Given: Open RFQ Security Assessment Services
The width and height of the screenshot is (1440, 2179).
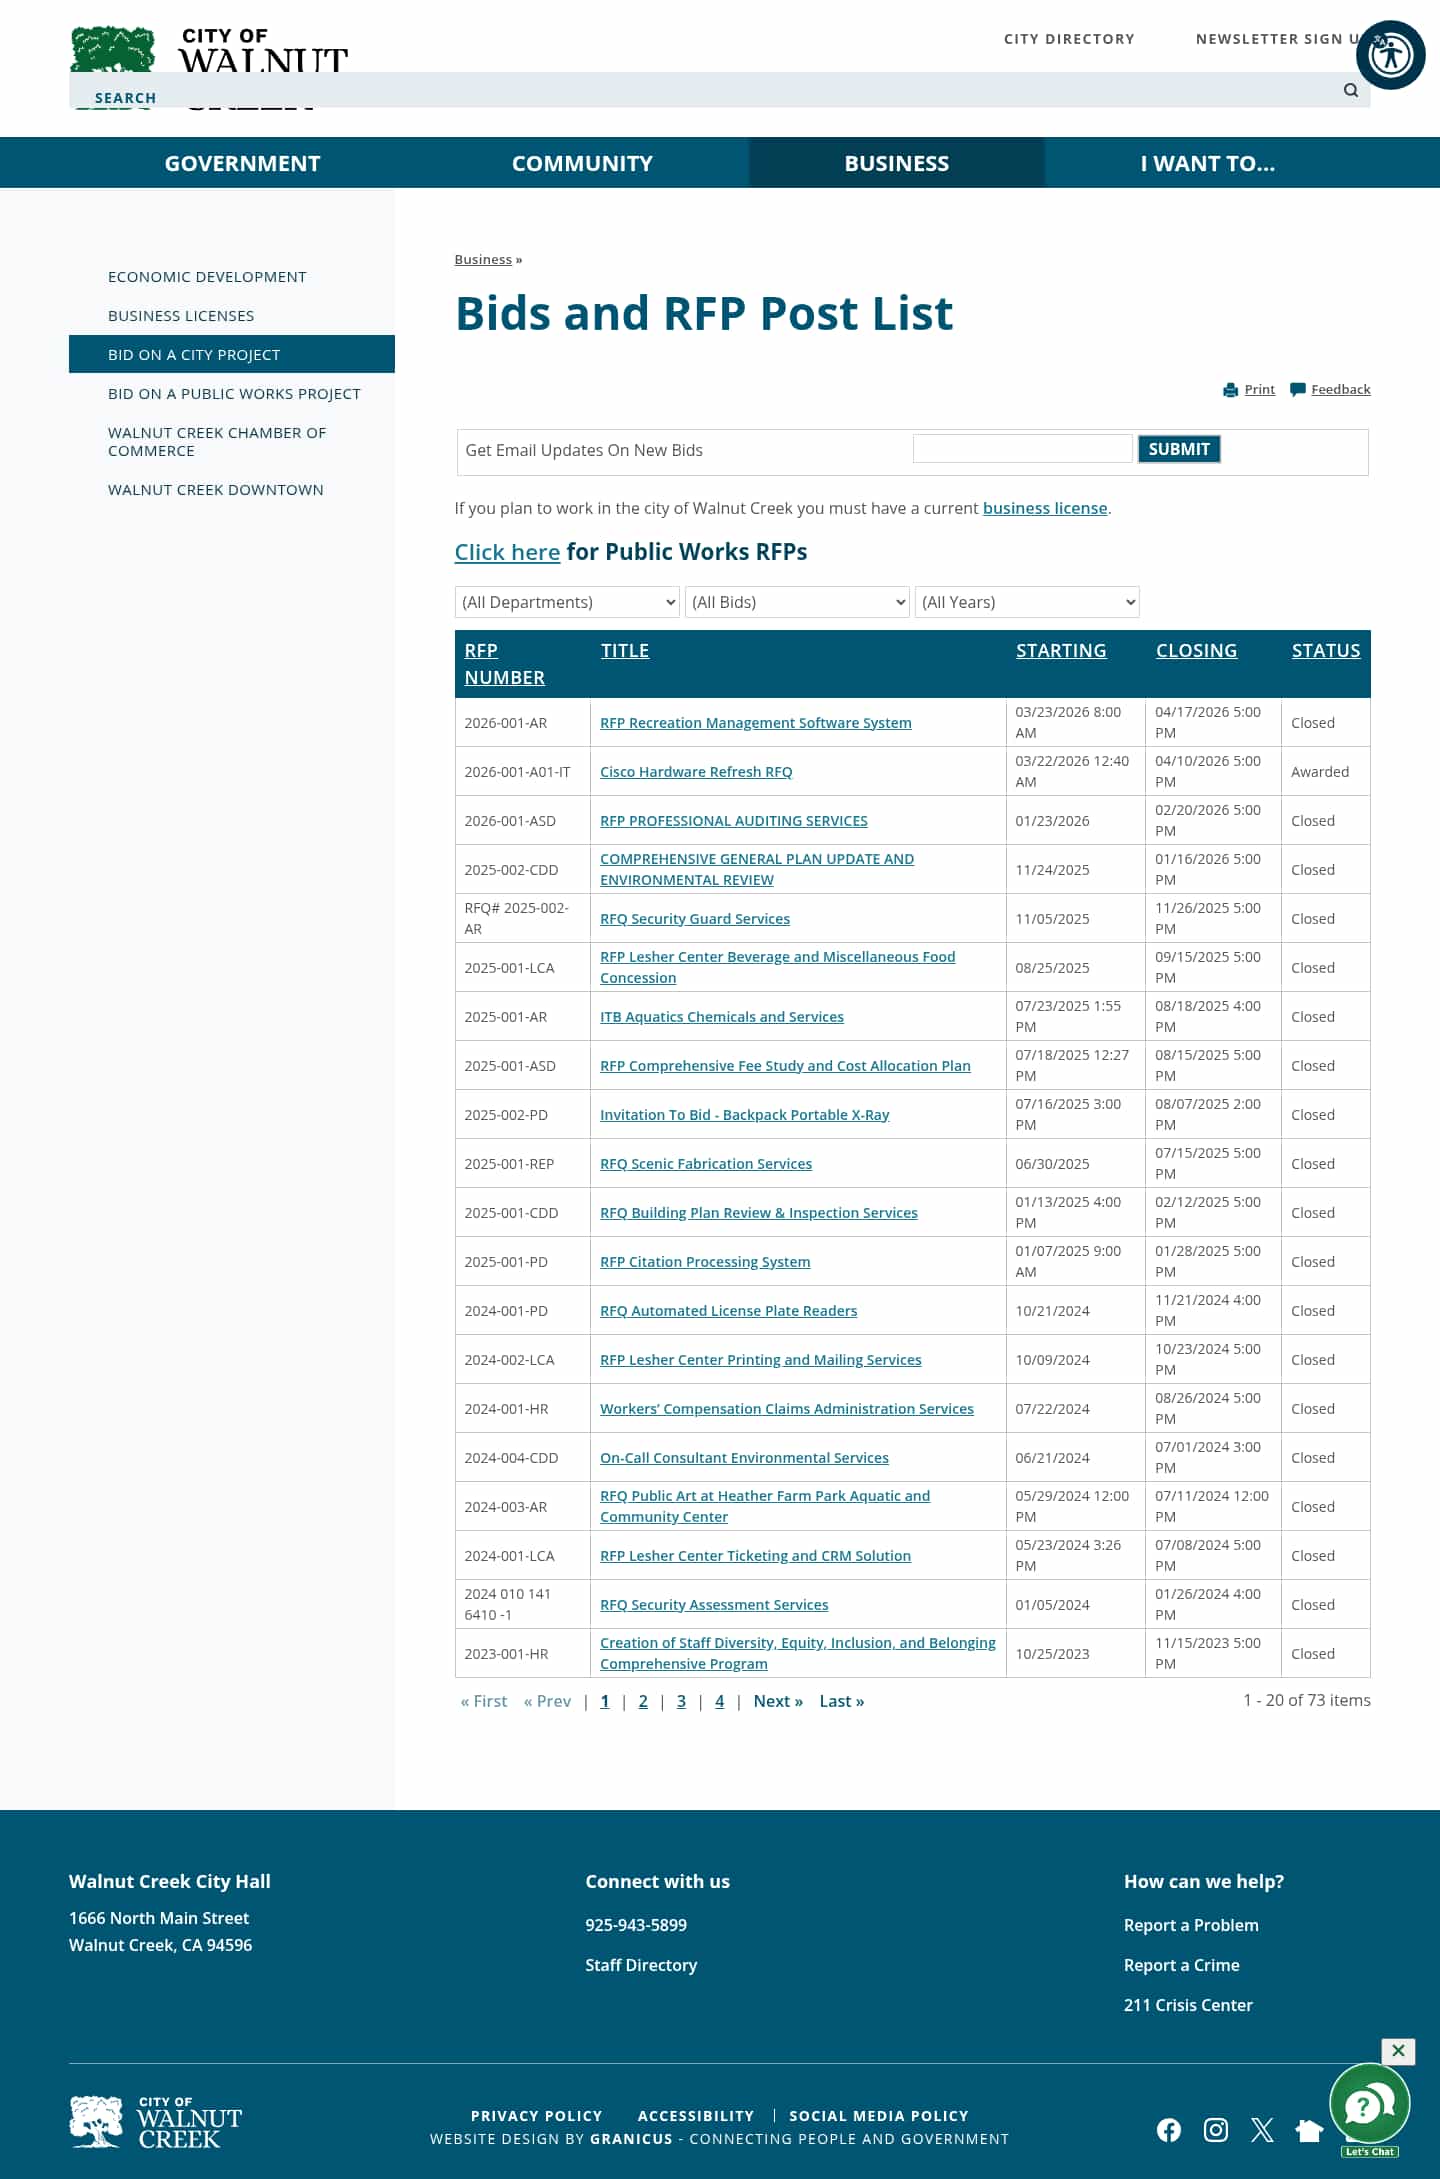Looking at the screenshot, I should pyautogui.click(x=714, y=1605).
